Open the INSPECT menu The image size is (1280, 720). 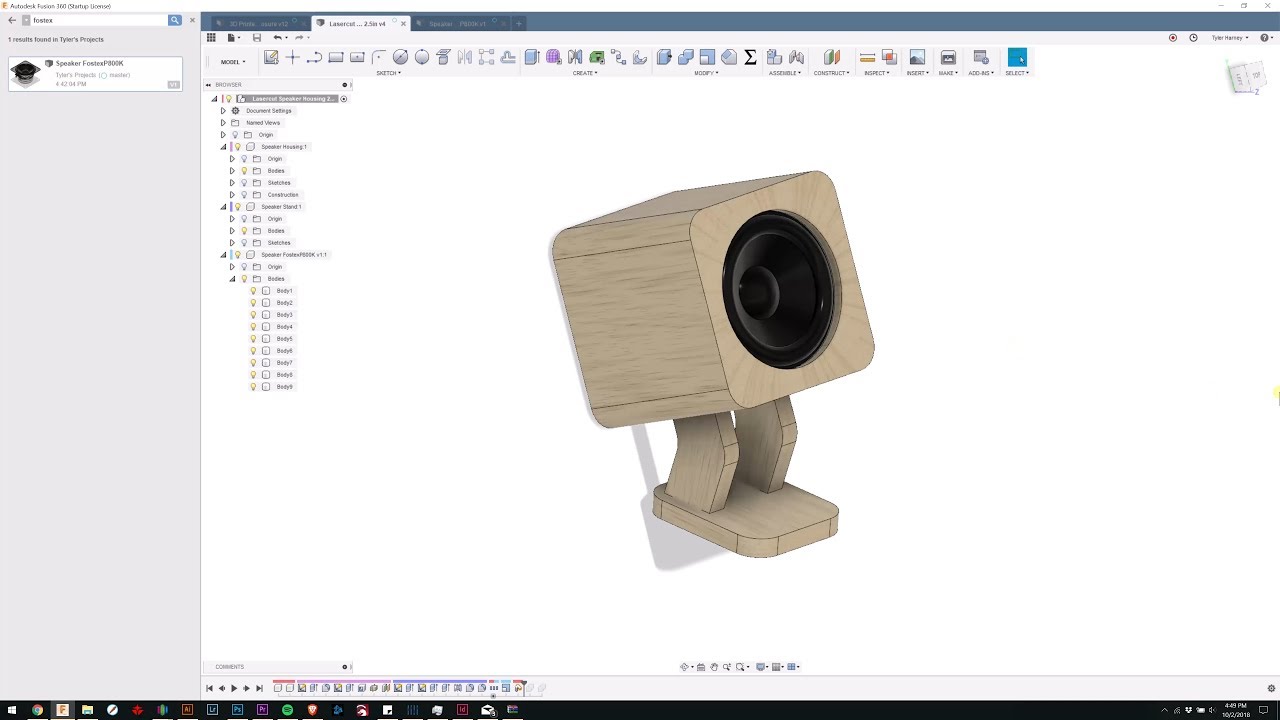click(877, 73)
